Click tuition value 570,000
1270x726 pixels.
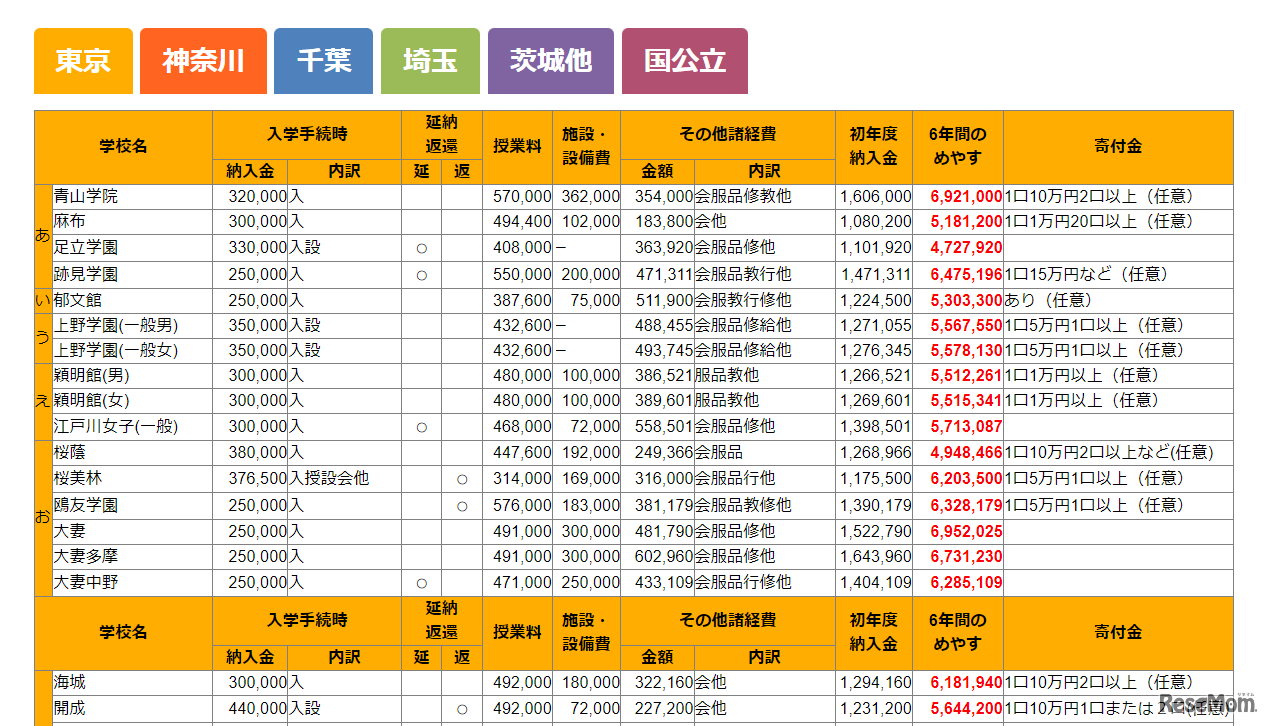click(522, 197)
